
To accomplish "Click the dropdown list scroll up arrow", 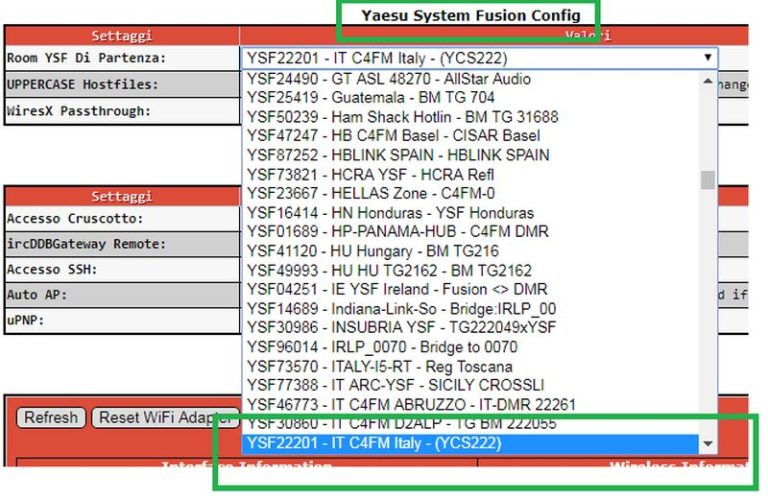I will (x=708, y=81).
